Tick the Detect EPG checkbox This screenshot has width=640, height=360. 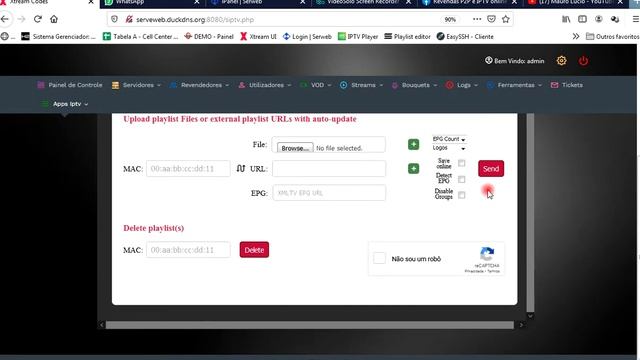(x=462, y=179)
